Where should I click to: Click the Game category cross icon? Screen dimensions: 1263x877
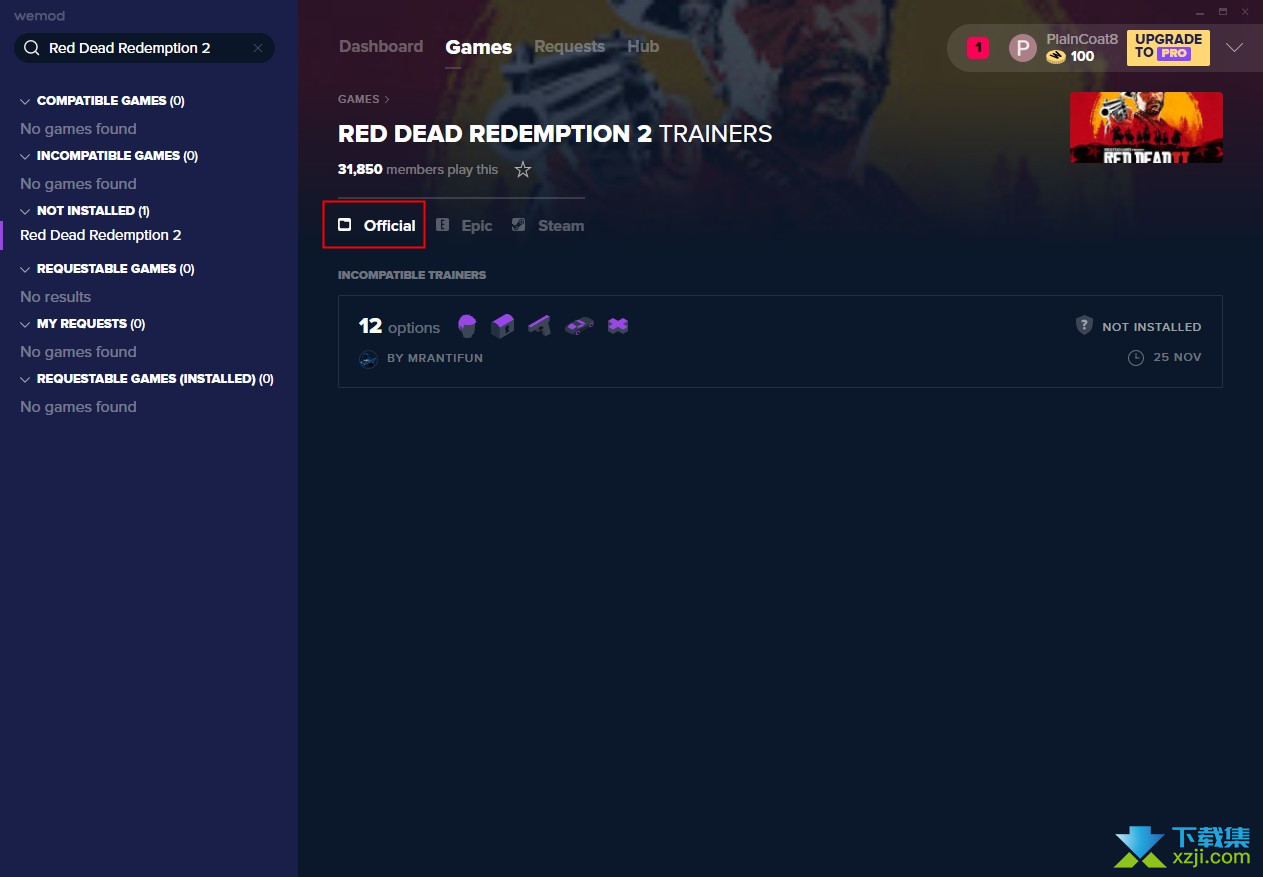coord(618,325)
